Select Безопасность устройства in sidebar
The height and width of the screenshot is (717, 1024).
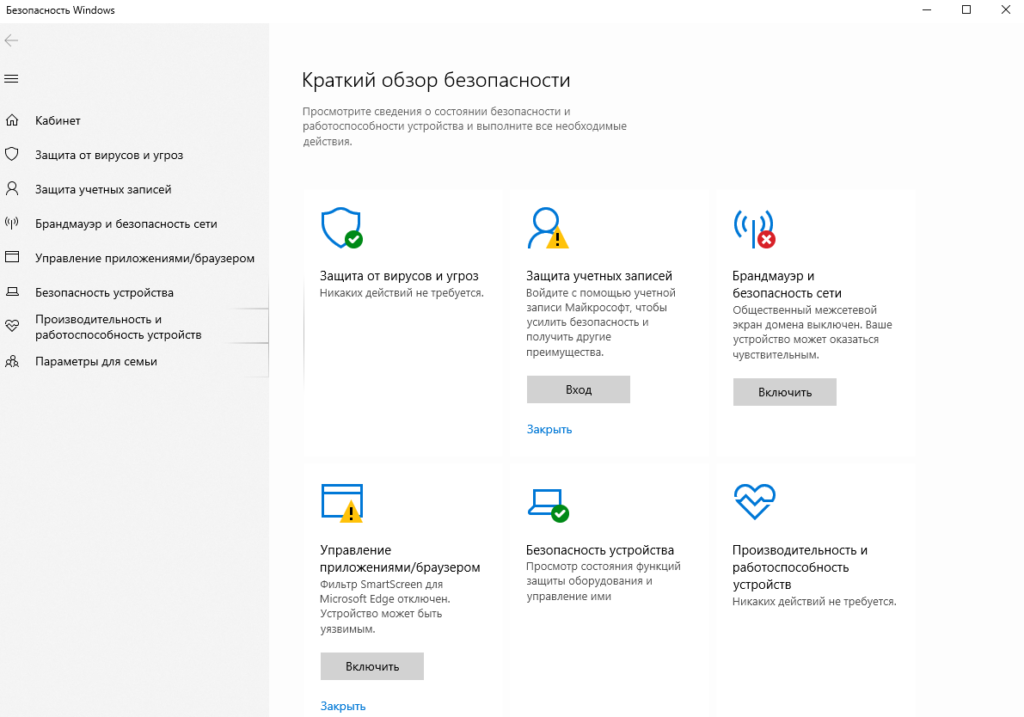[104, 293]
